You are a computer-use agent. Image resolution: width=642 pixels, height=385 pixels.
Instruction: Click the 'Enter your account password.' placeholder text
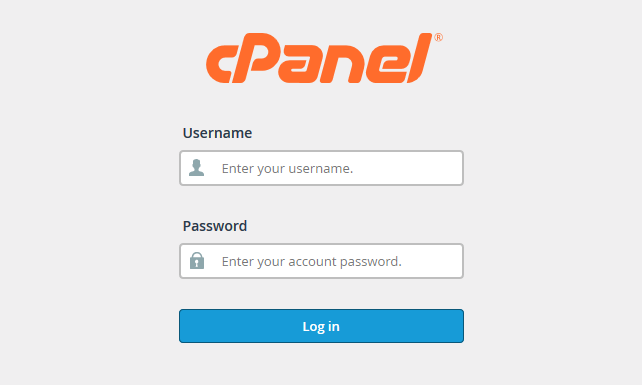pyautogui.click(x=312, y=261)
